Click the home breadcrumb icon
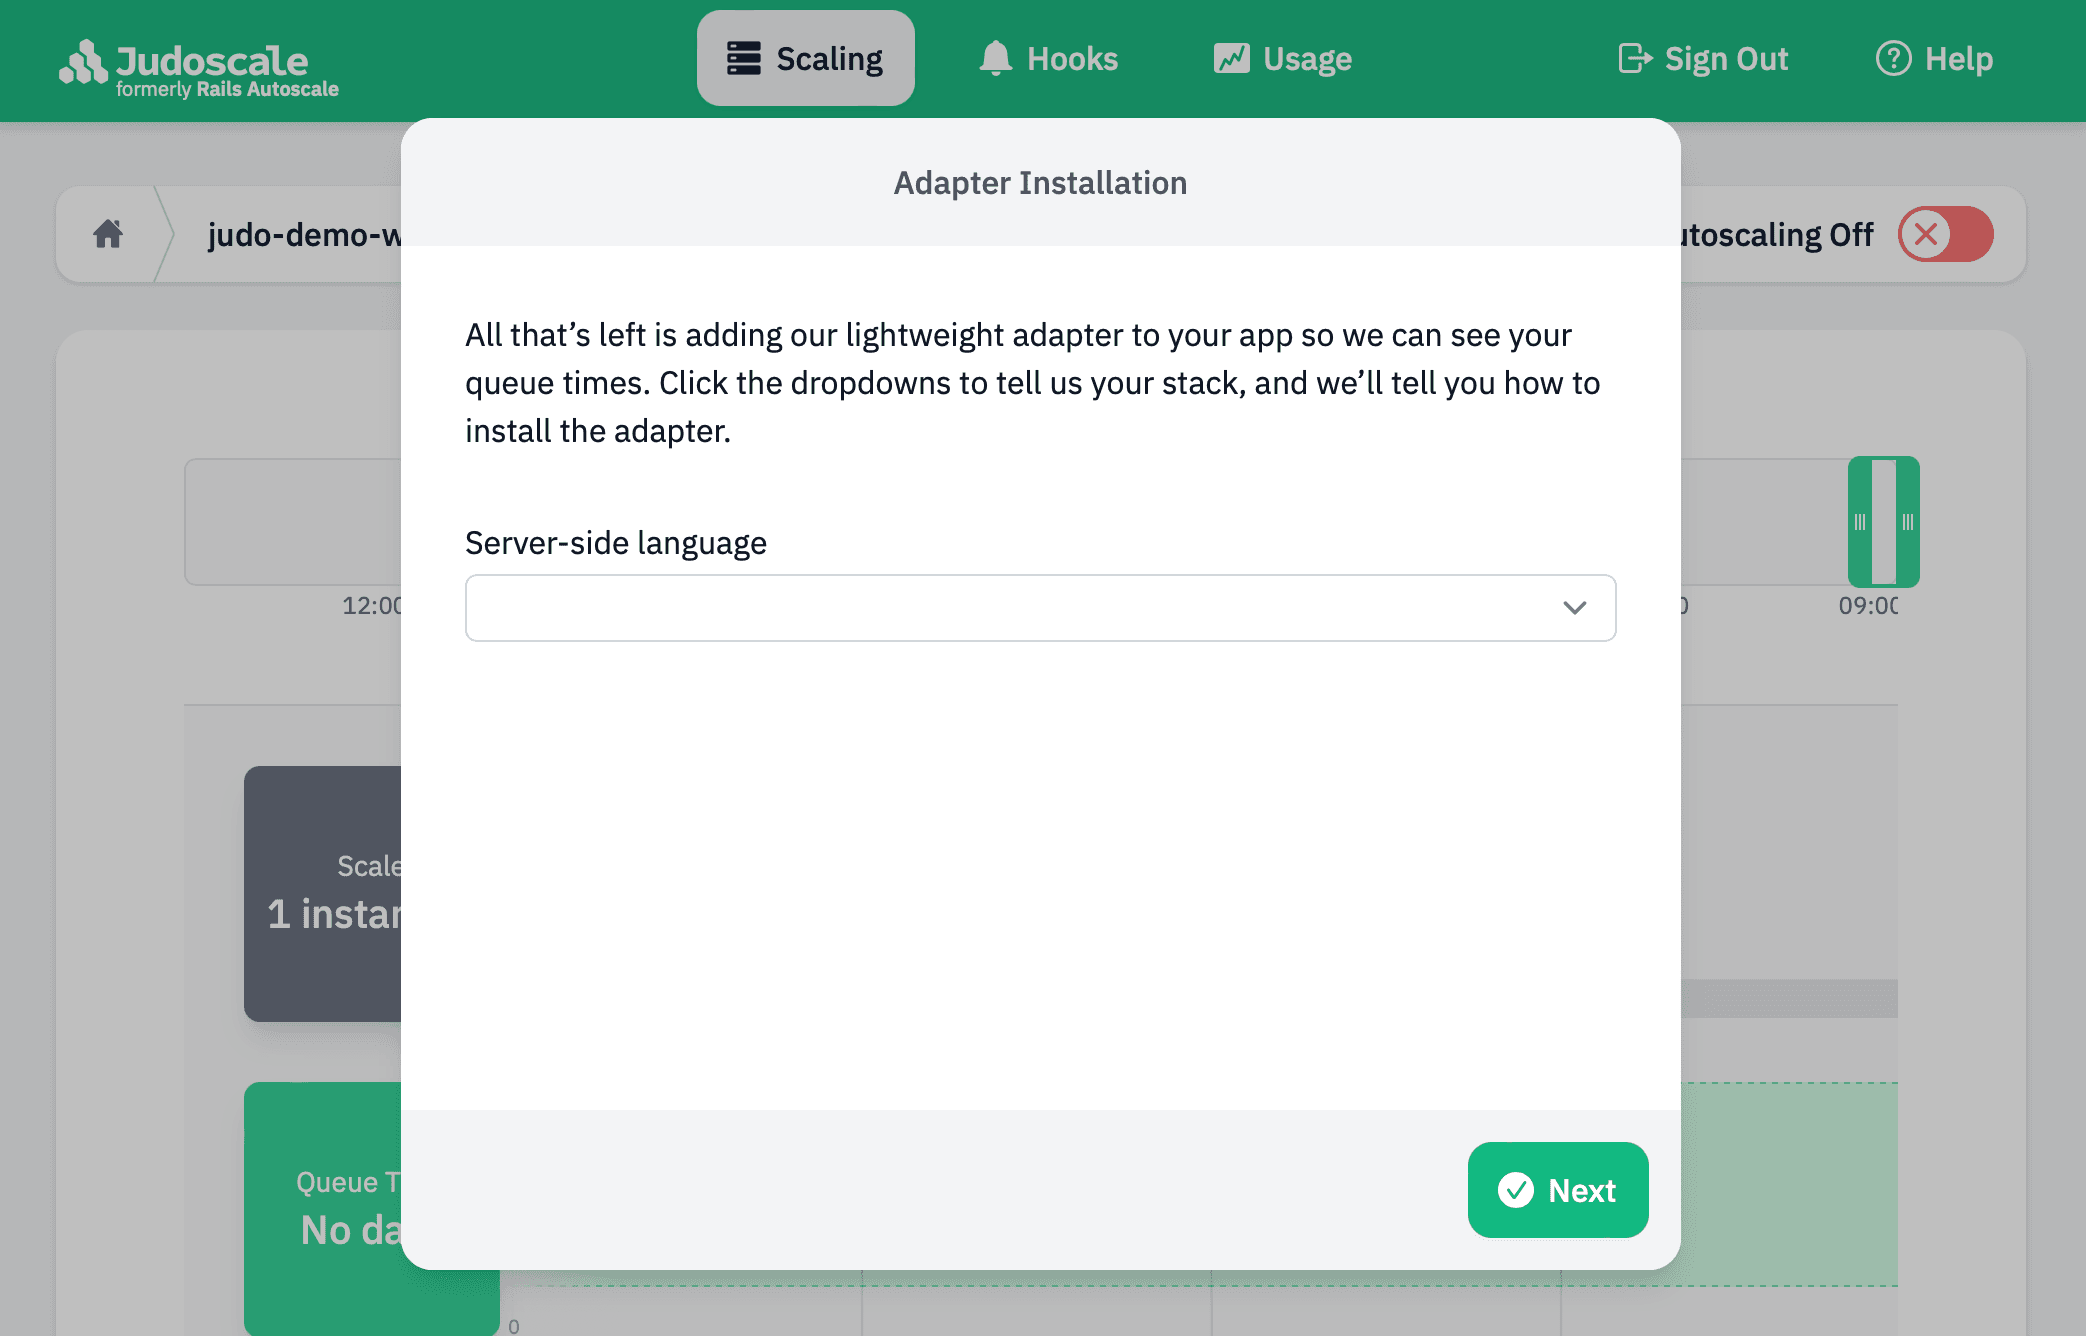Image resolution: width=2086 pixels, height=1336 pixels. (108, 234)
